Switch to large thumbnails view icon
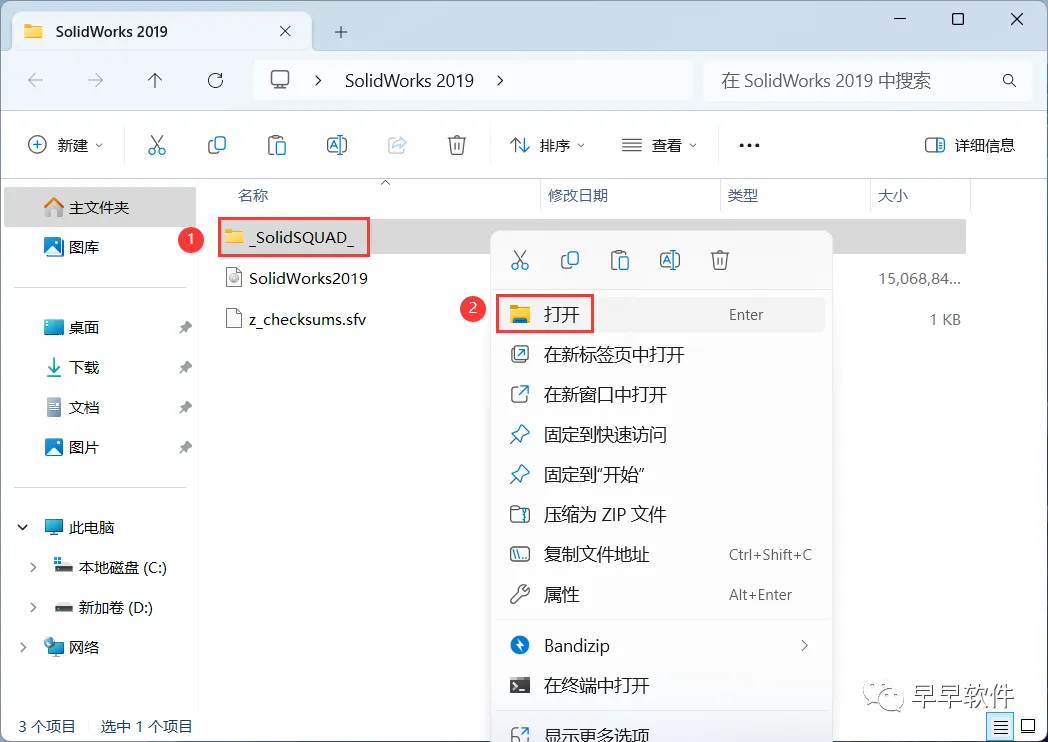 [x=1029, y=727]
